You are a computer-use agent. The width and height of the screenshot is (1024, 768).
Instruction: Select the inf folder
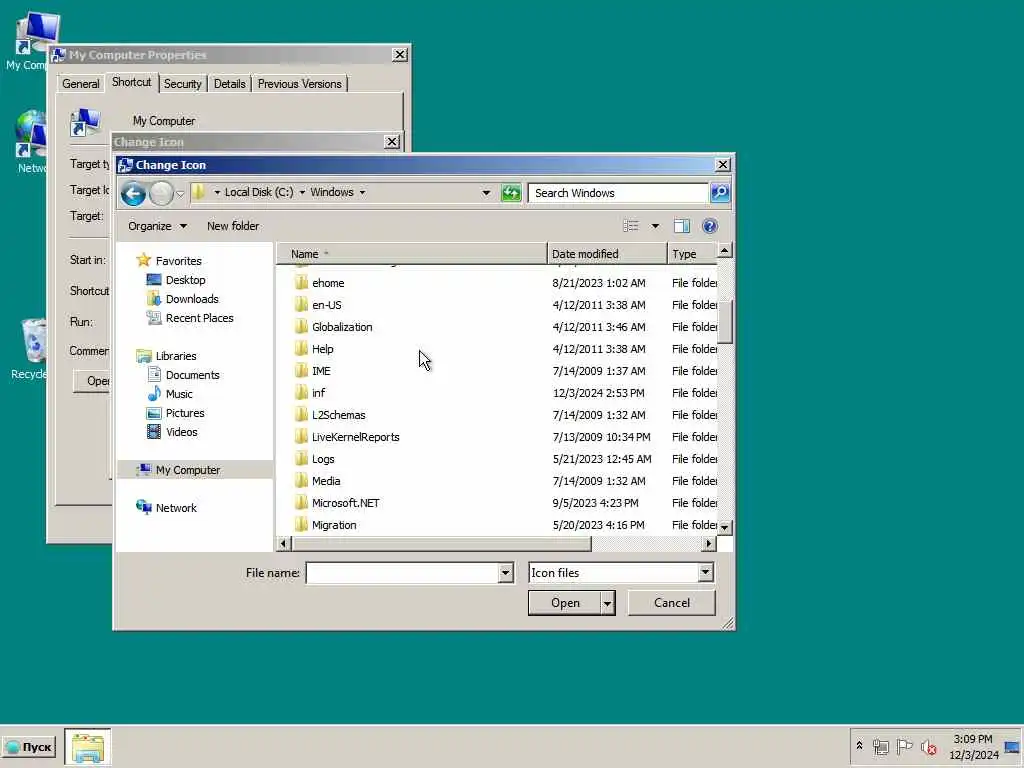coord(318,392)
